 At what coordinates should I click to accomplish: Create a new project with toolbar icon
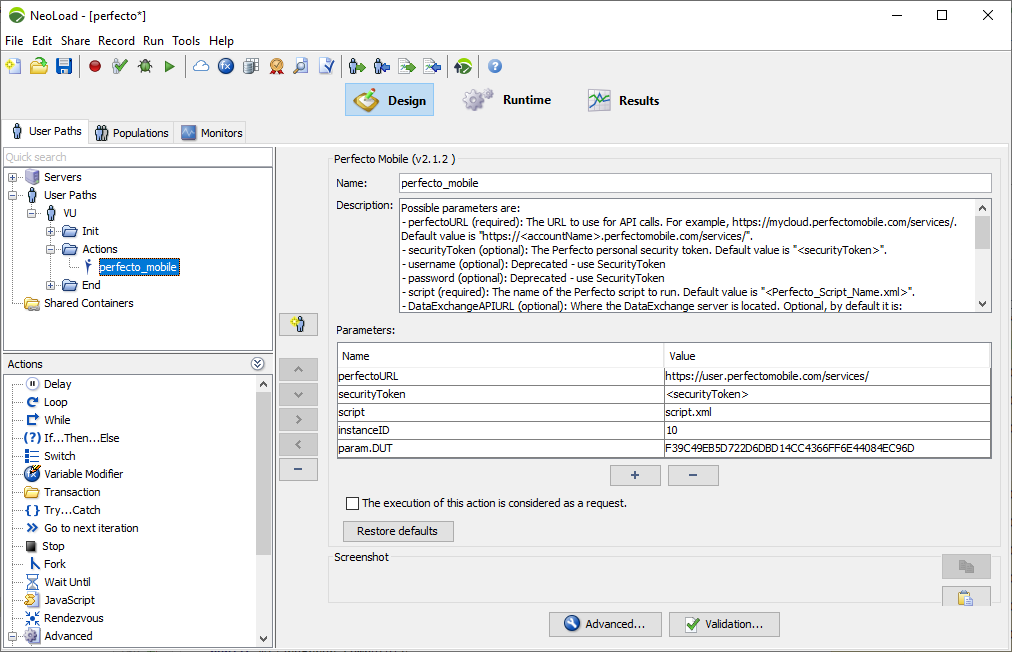14,66
